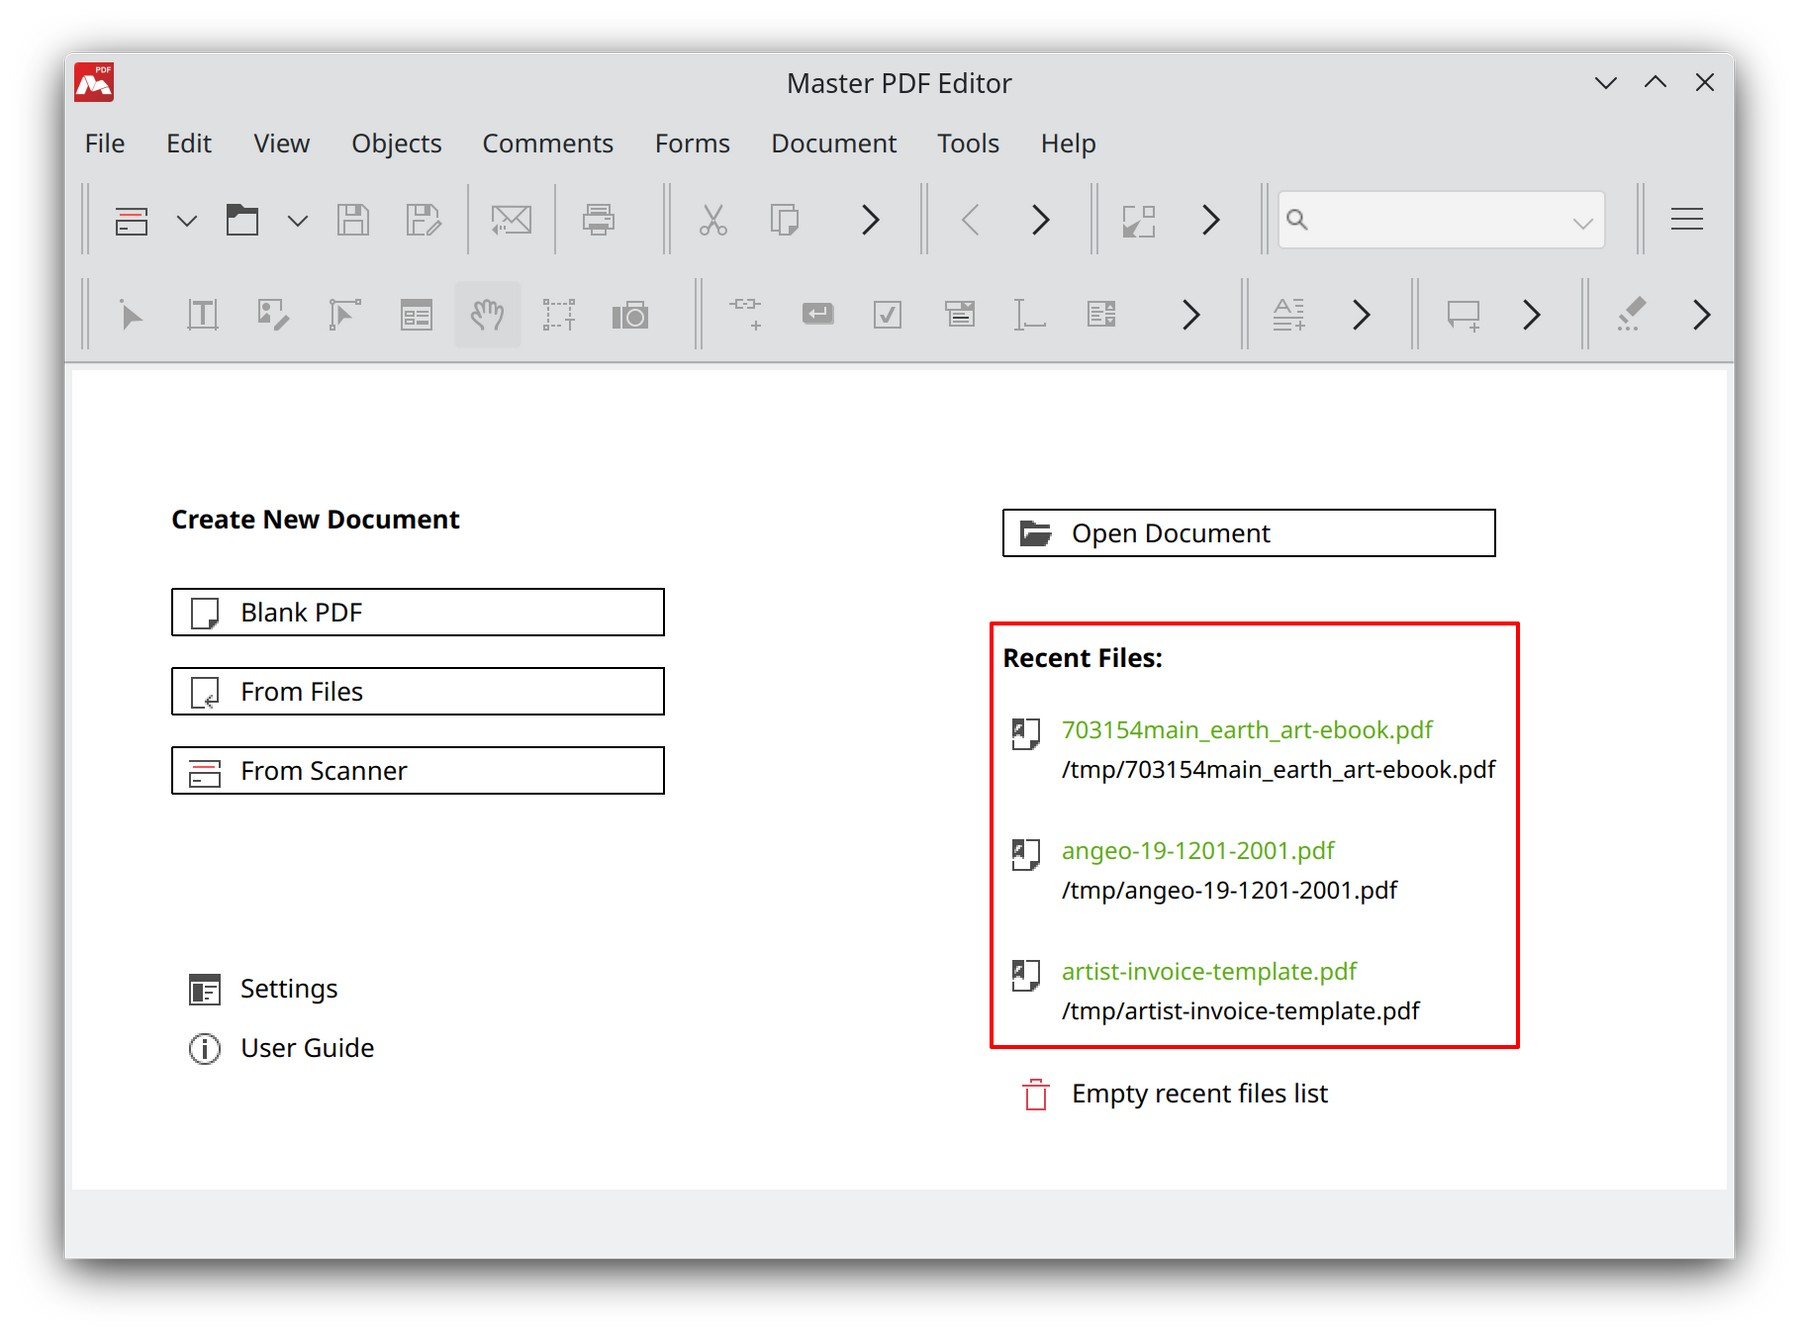Click the Open Document button
1799x1336 pixels.
tap(1249, 533)
